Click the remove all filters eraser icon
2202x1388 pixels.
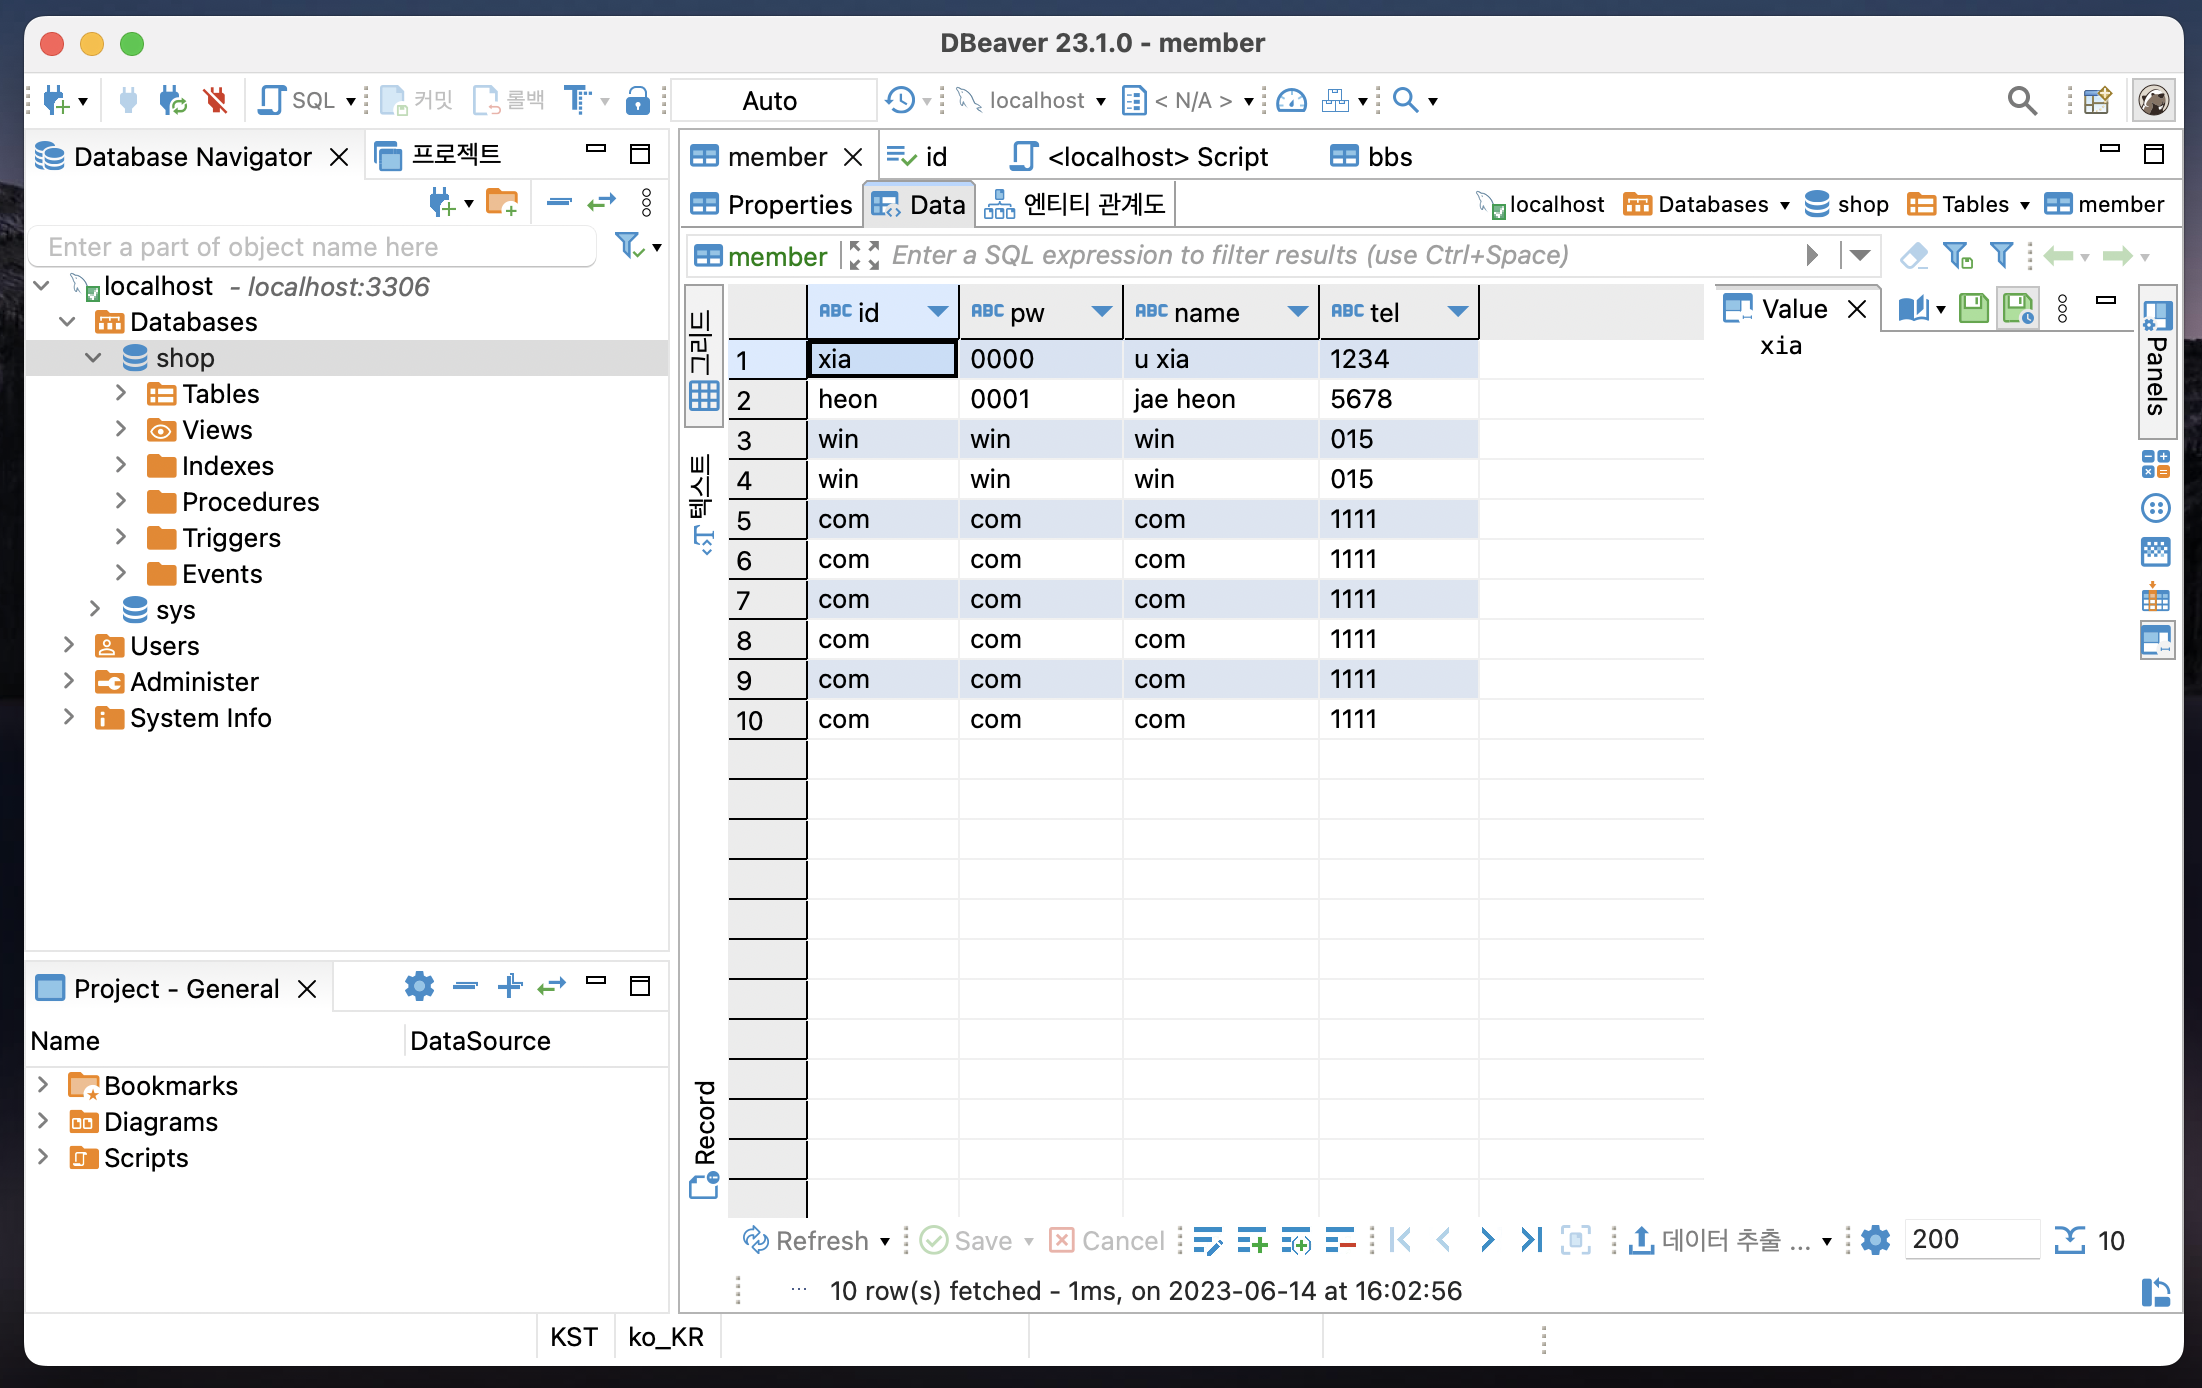1913,256
